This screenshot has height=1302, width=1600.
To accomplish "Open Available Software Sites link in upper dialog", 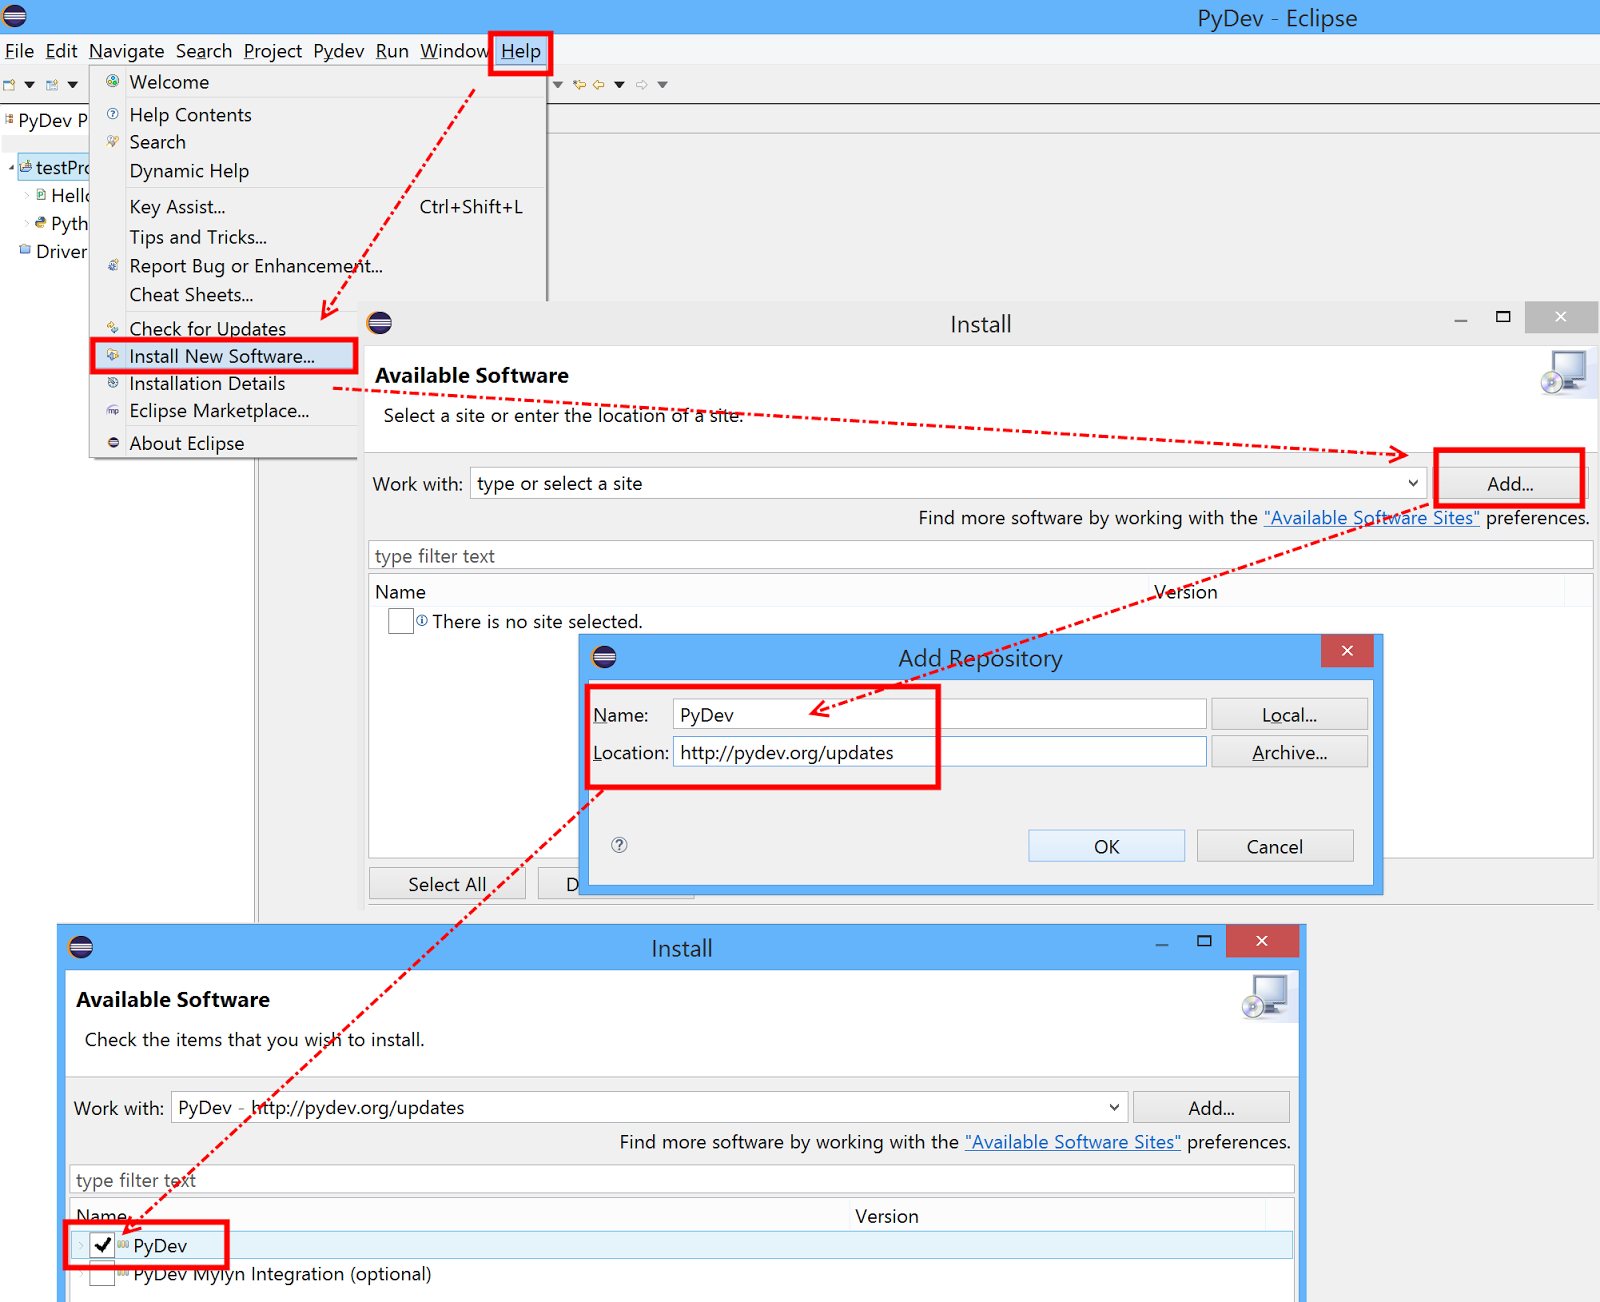I will pyautogui.click(x=1371, y=518).
